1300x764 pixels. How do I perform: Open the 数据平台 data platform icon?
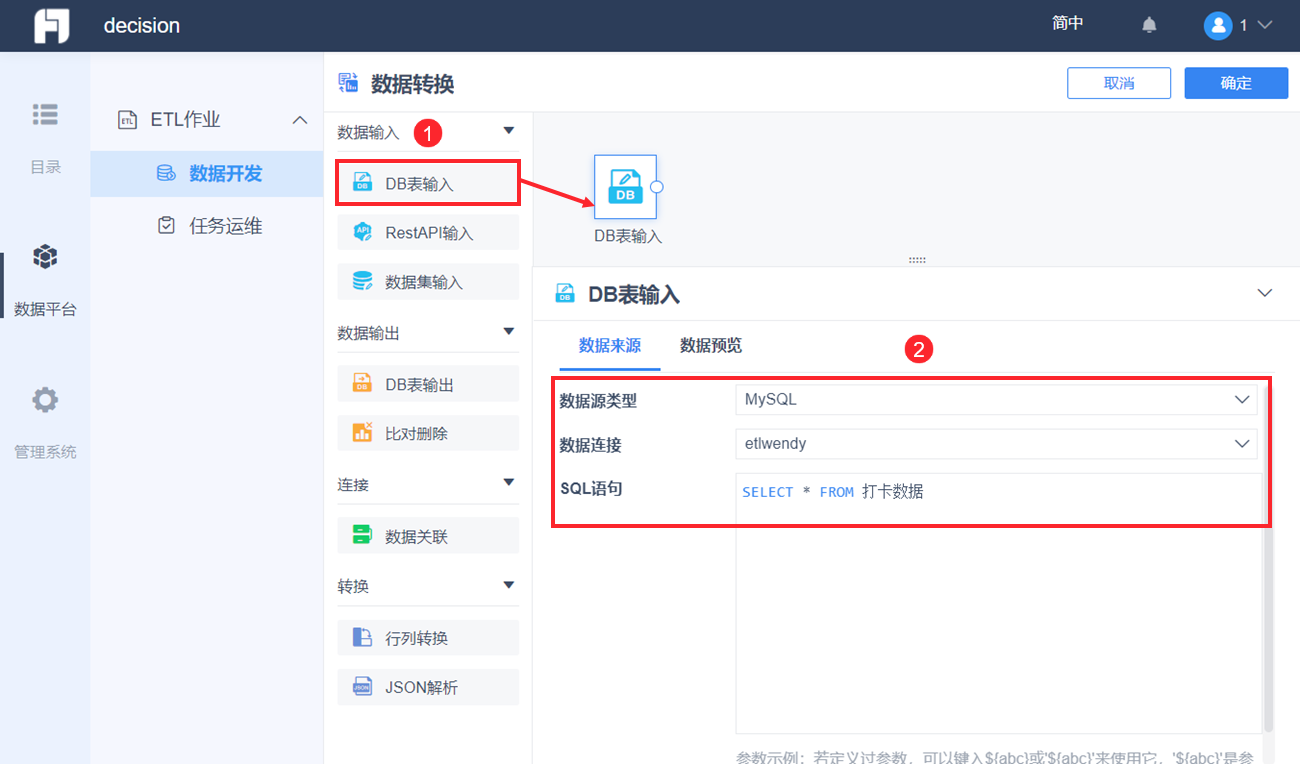pos(45,257)
